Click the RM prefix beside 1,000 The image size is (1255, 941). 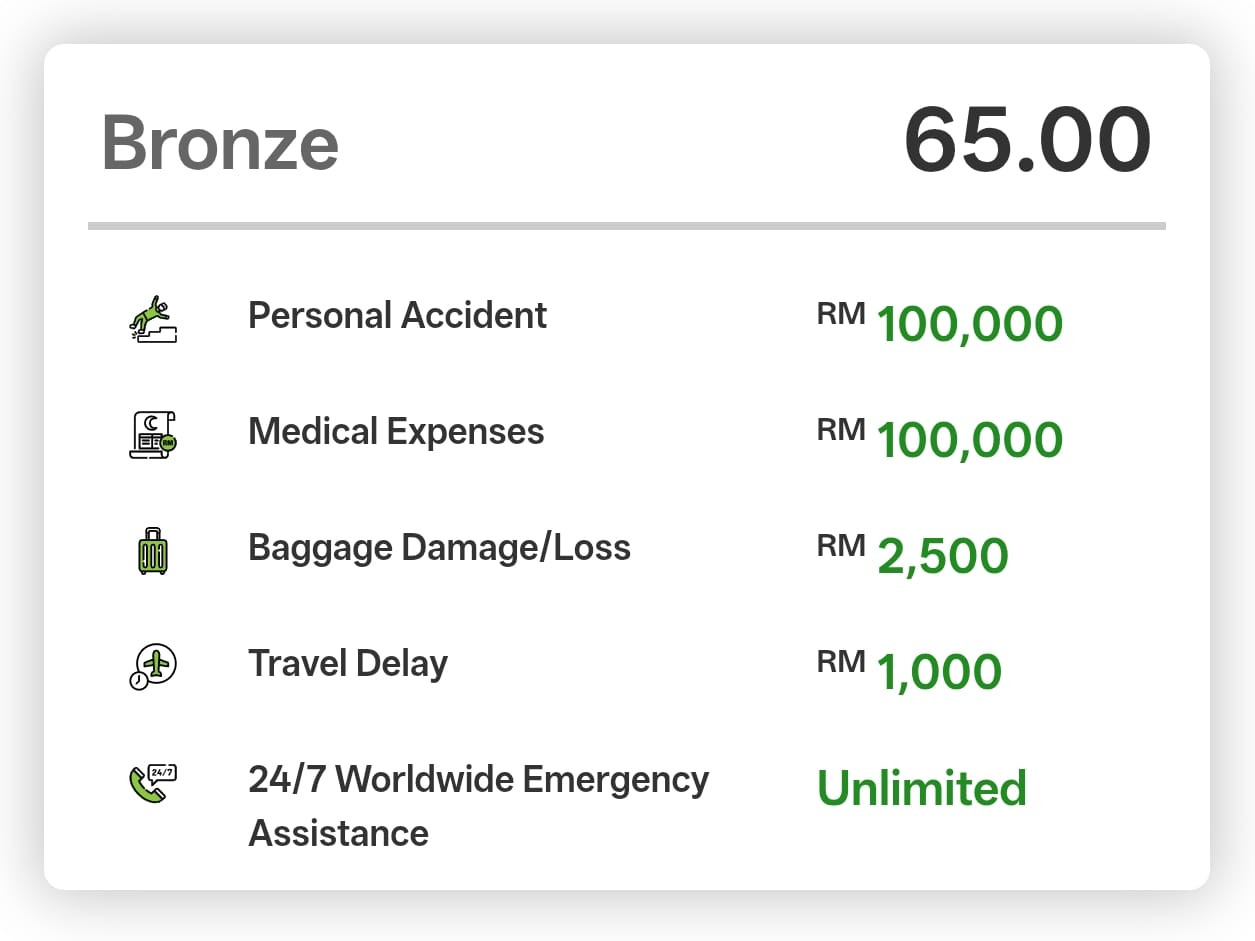[841, 662]
